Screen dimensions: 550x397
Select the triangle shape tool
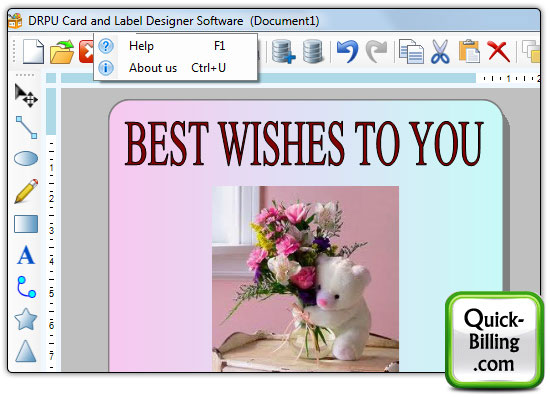tap(26, 351)
